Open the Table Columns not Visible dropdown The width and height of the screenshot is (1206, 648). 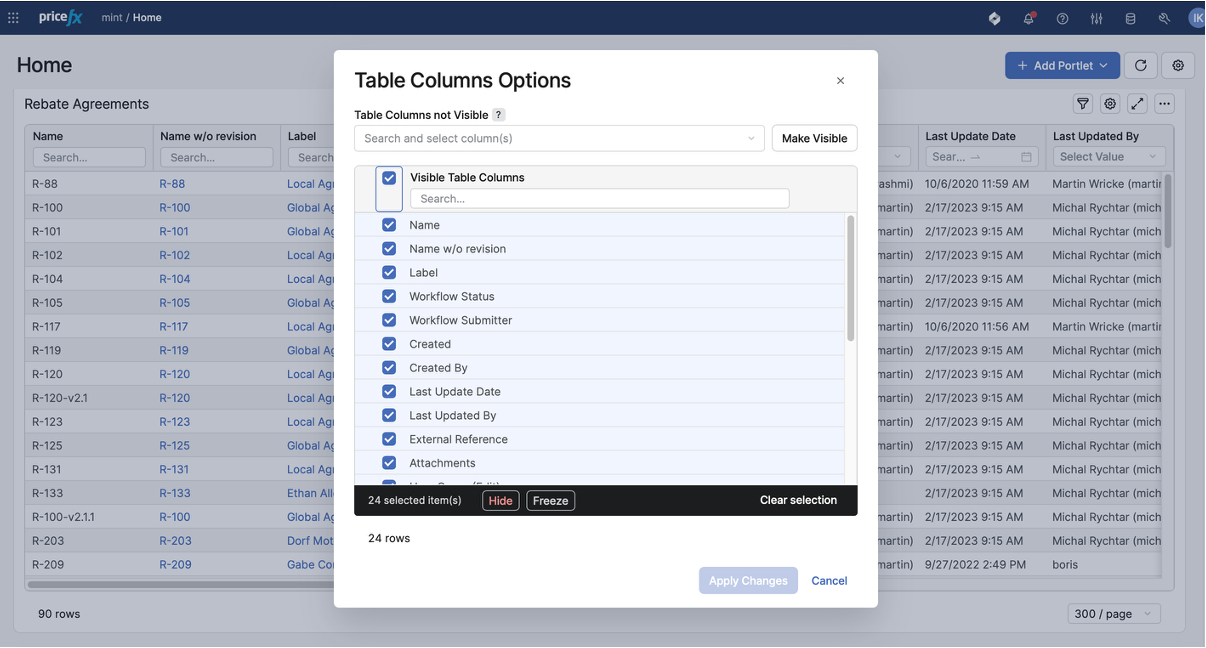[559, 138]
